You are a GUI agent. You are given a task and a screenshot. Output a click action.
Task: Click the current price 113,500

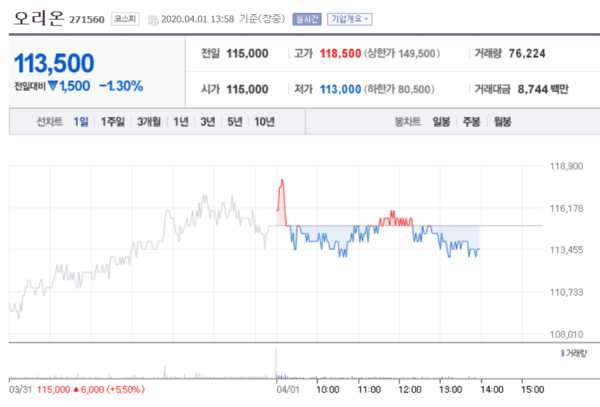pyautogui.click(x=54, y=63)
